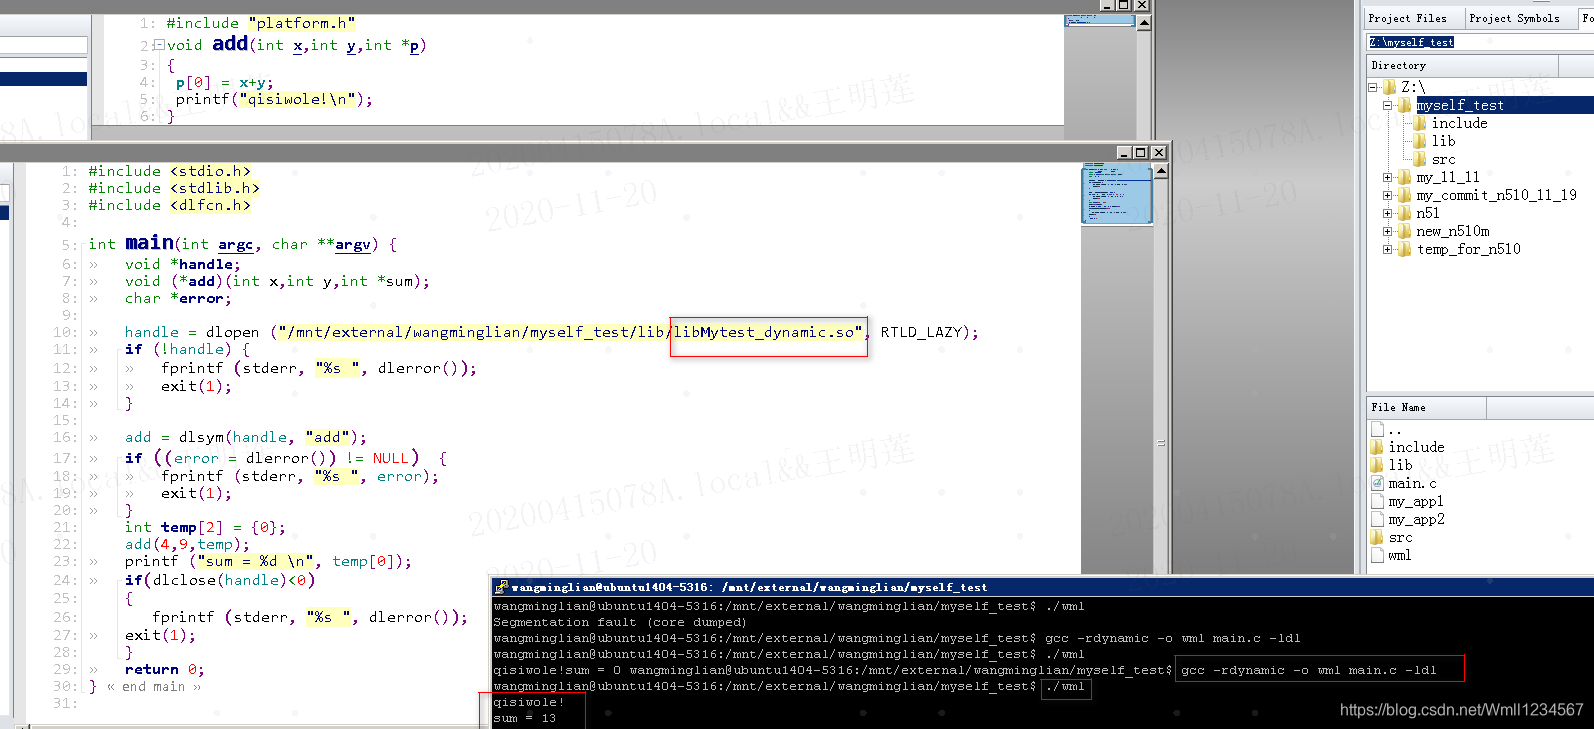Click the "« end main »" marker
The image size is (1594, 729).
point(154,687)
